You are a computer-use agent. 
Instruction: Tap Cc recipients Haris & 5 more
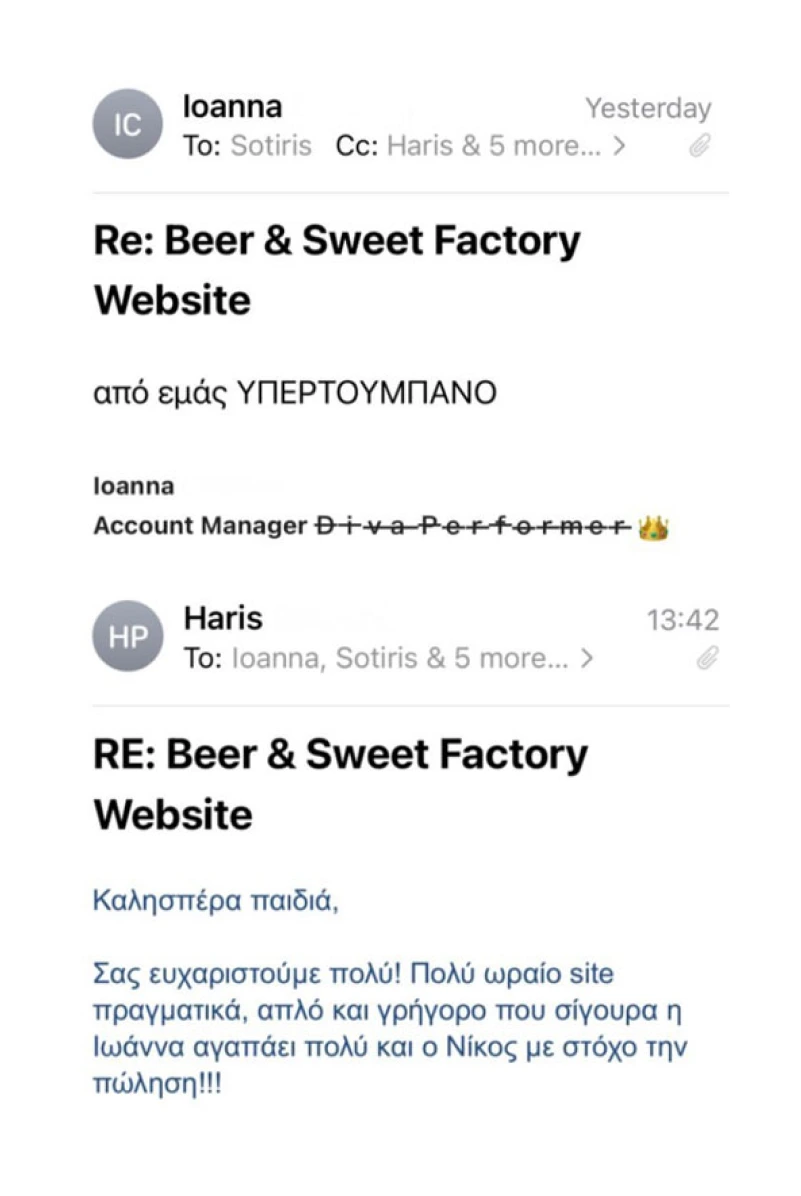[494, 145]
